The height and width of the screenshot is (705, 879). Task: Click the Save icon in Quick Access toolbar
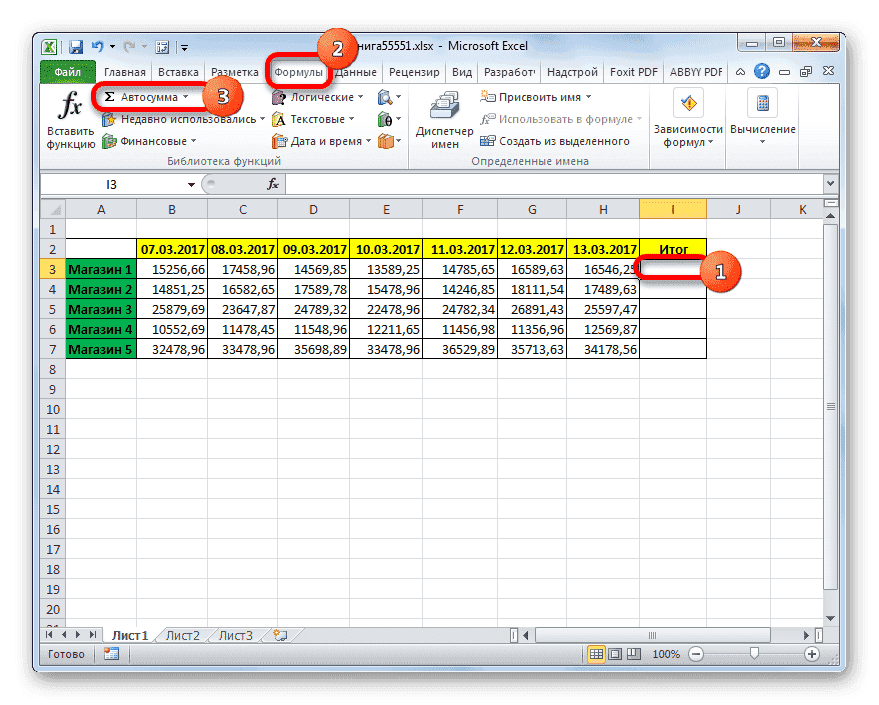point(75,46)
